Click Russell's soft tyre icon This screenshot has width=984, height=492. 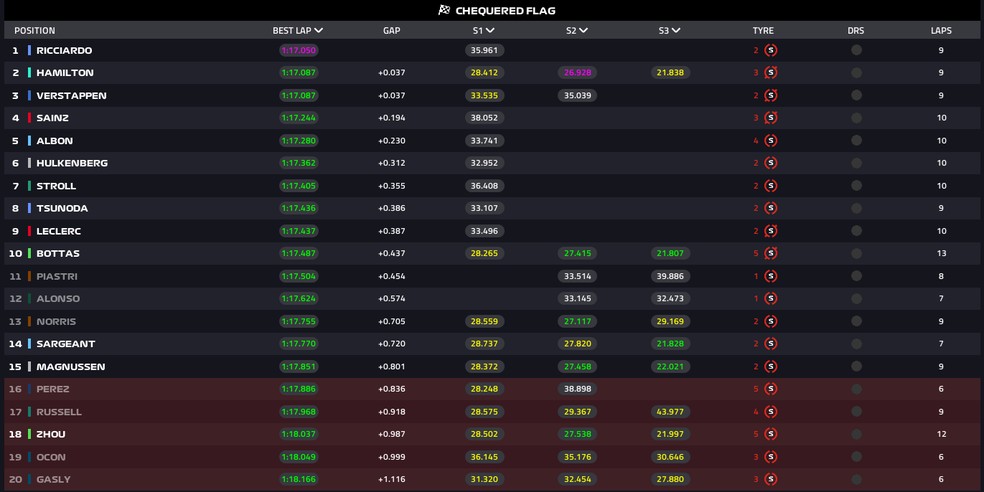click(771, 412)
